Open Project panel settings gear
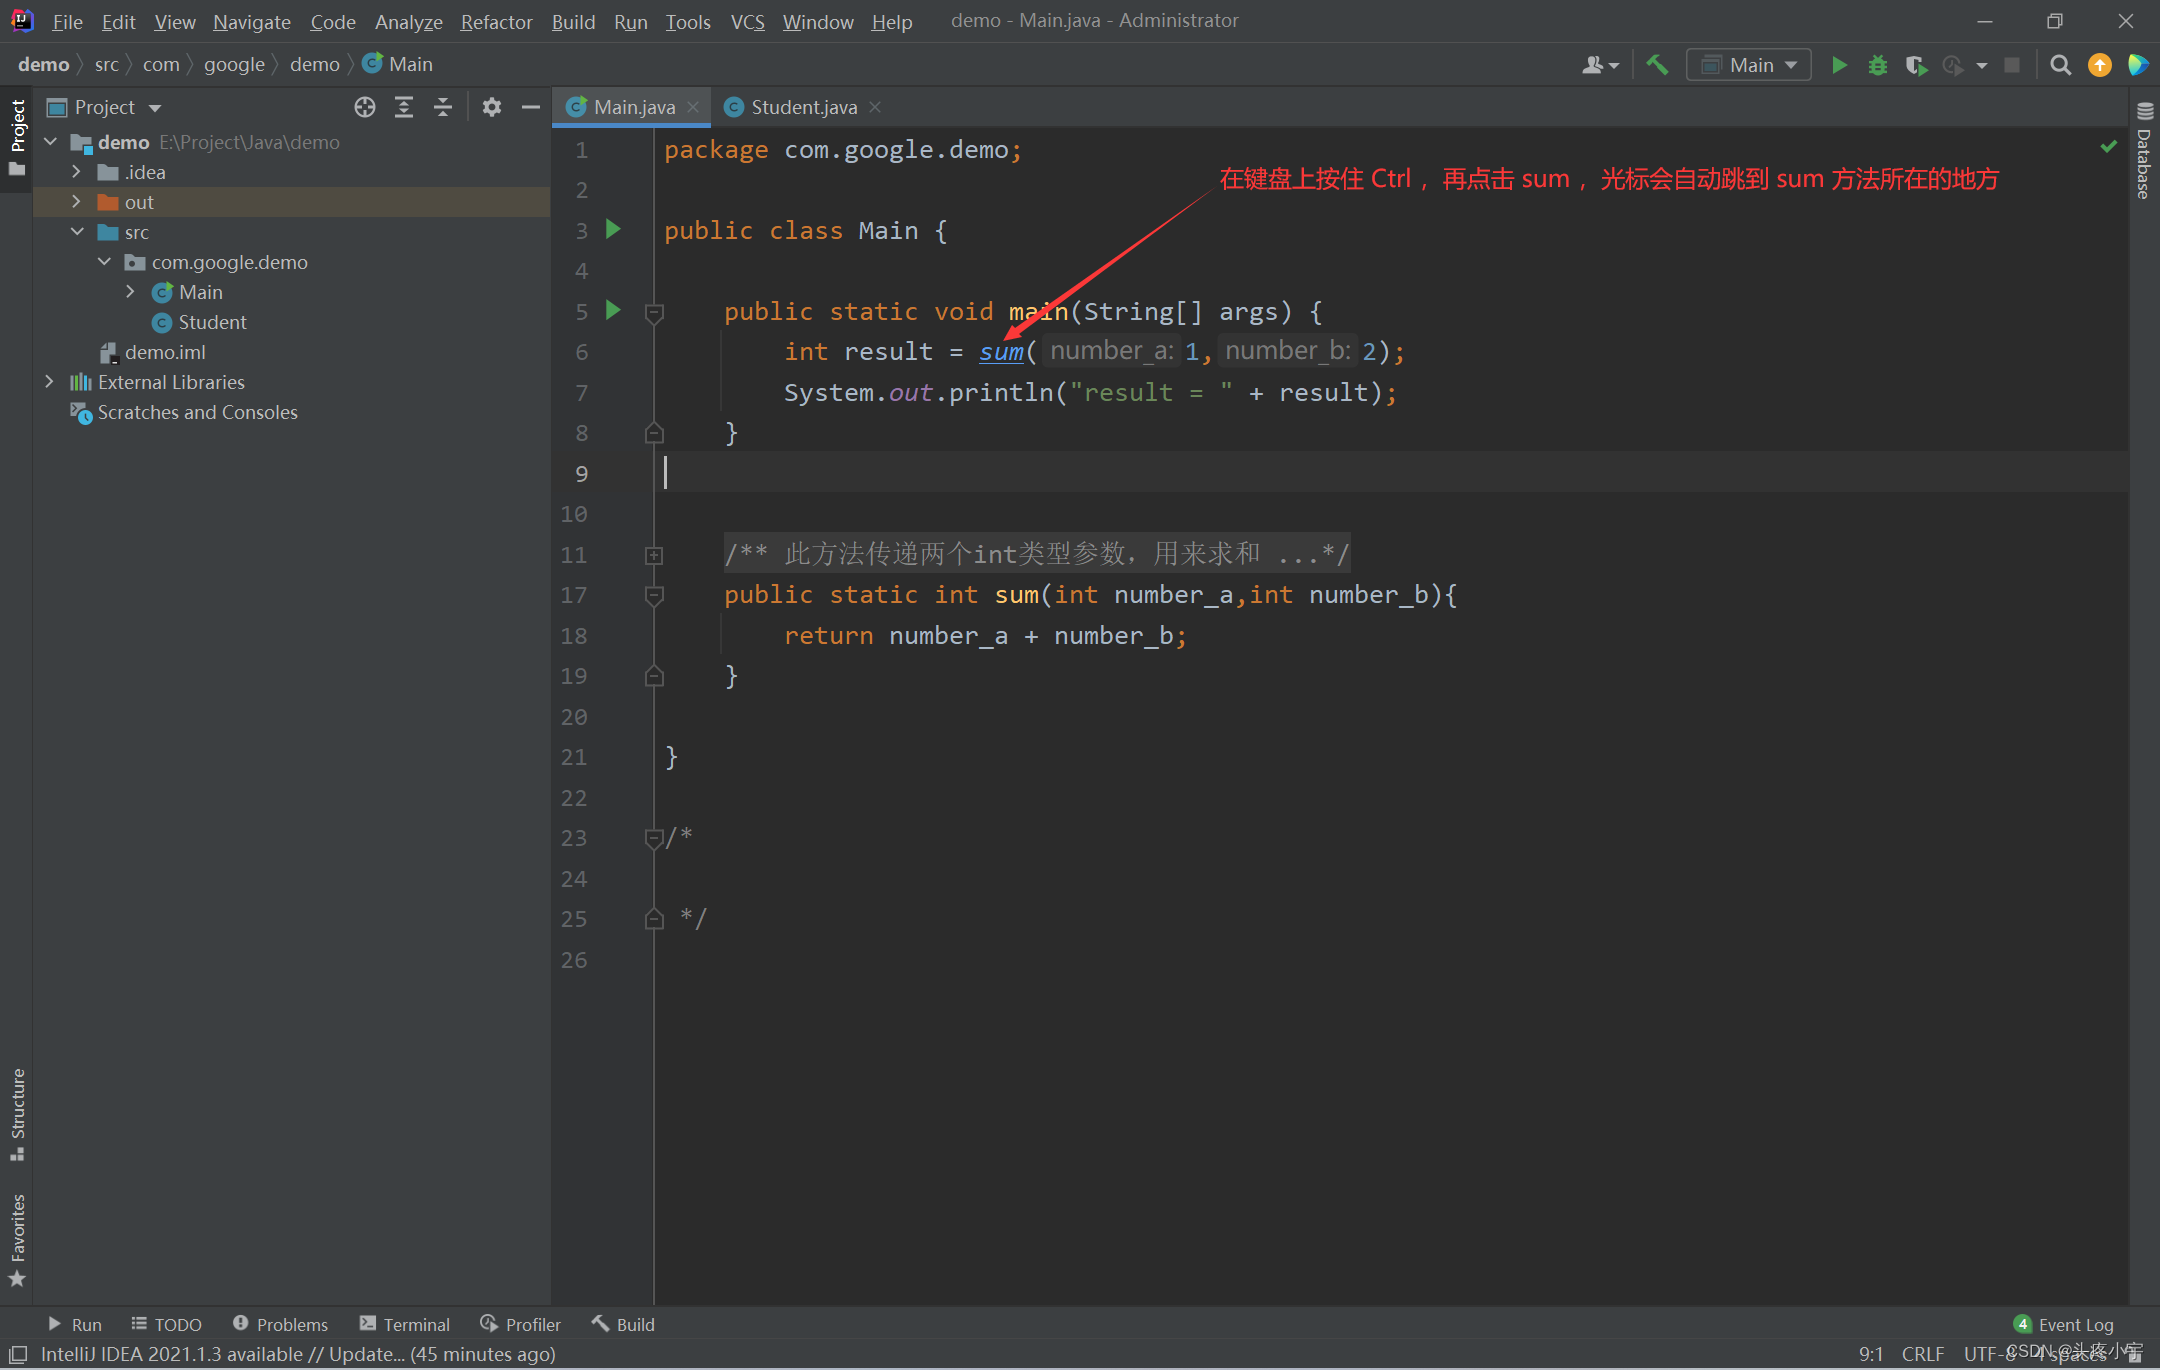Image resolution: width=2160 pixels, height=1370 pixels. coord(491,107)
